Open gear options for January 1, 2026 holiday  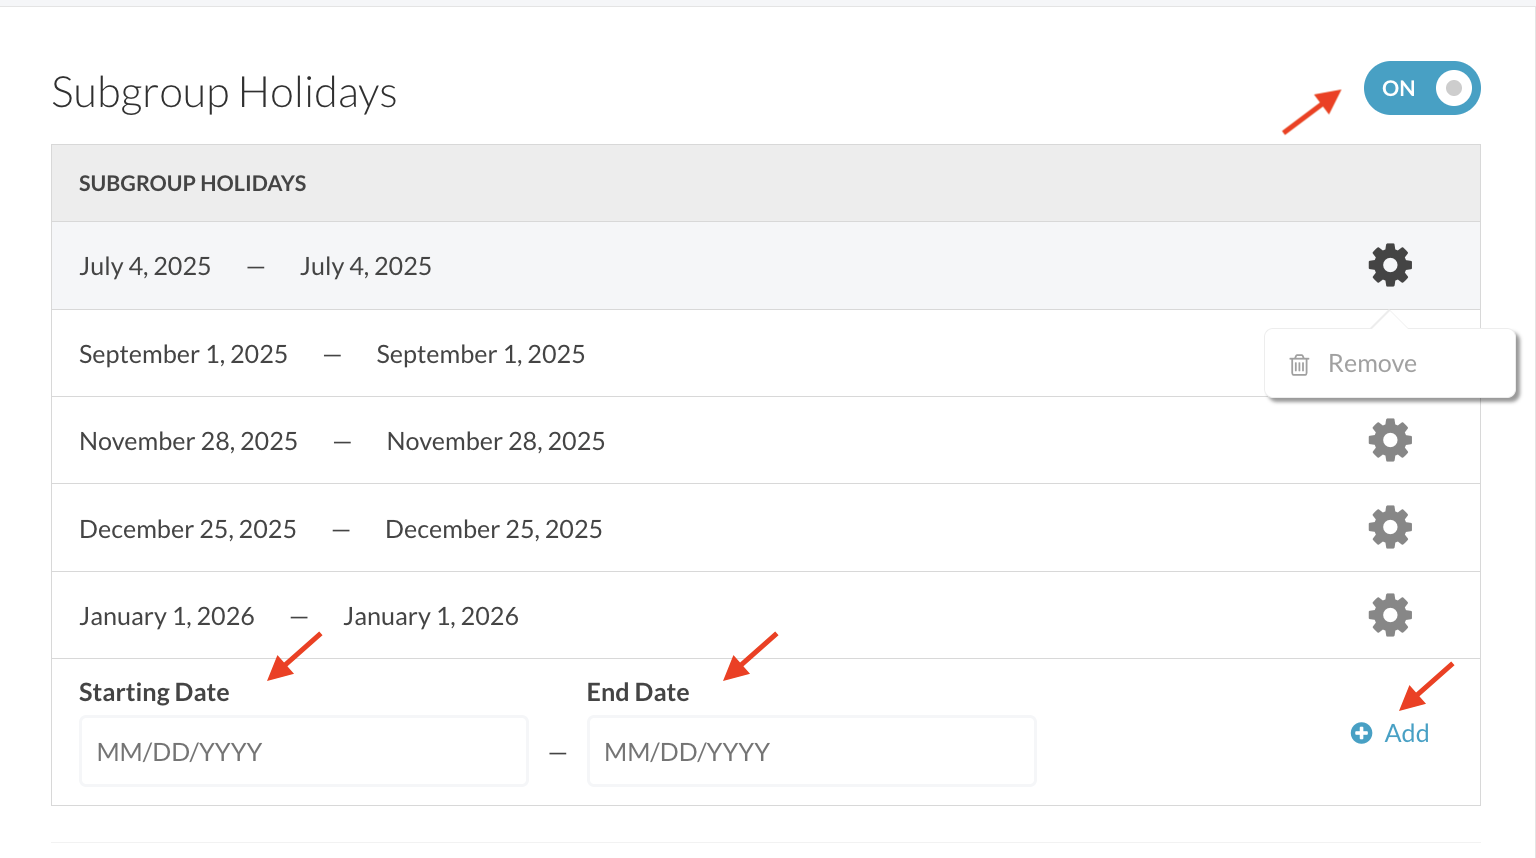pyautogui.click(x=1390, y=615)
